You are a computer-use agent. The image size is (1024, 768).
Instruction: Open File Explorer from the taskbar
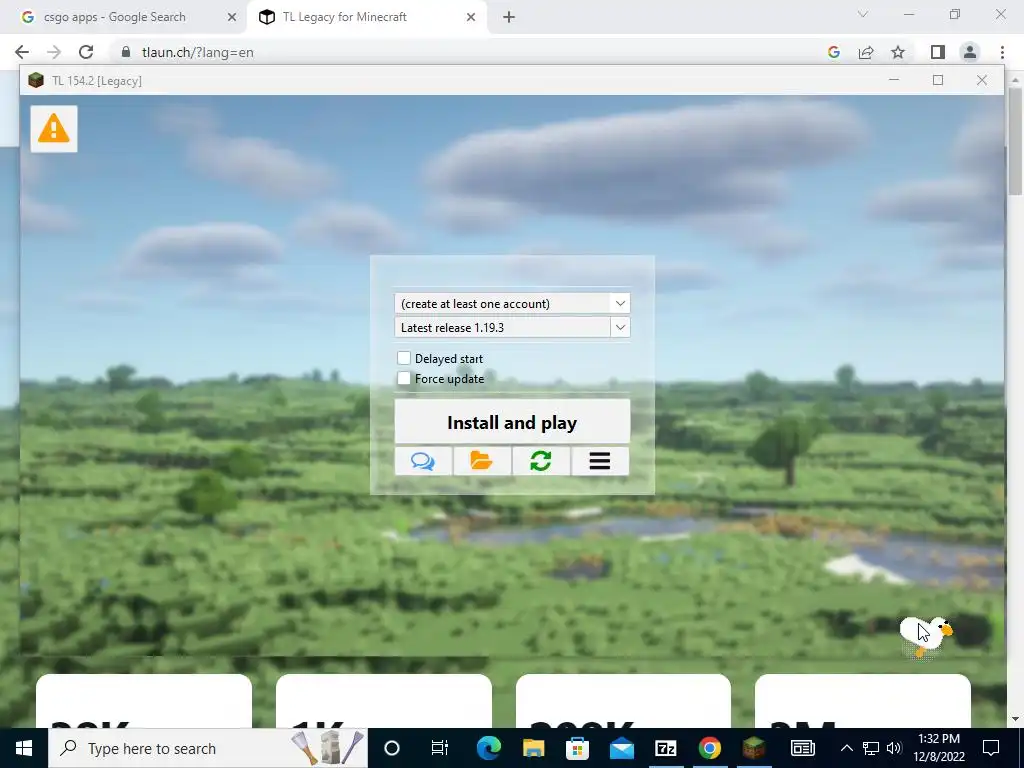533,748
